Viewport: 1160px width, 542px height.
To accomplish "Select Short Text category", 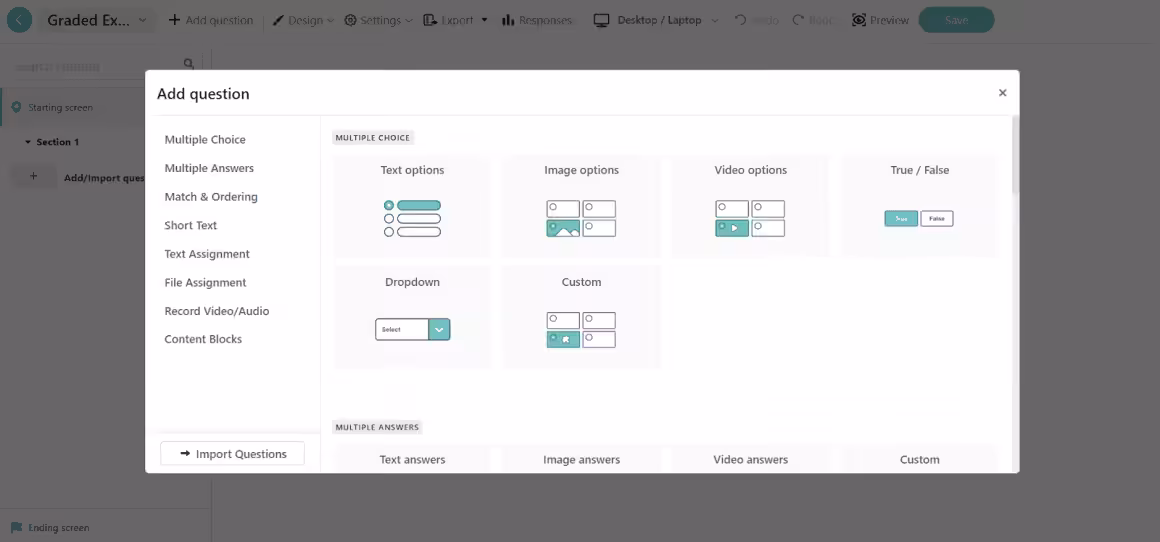I will (190, 225).
